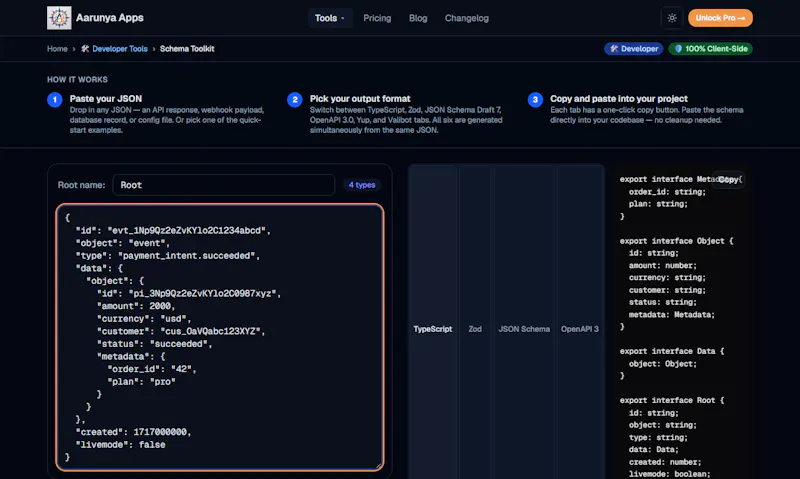Click the shield icon in Client-Side badge
The width and height of the screenshot is (800, 479).
tap(678, 48)
